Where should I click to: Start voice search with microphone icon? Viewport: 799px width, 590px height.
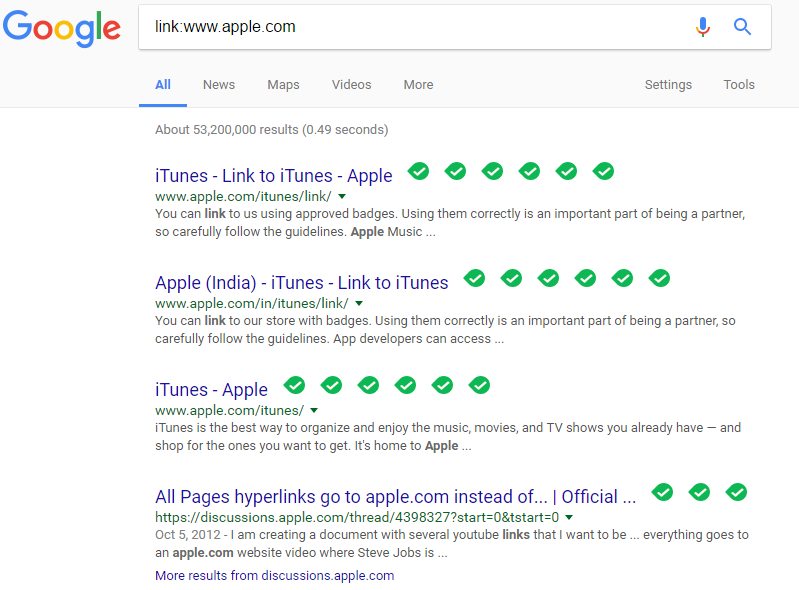click(x=703, y=27)
